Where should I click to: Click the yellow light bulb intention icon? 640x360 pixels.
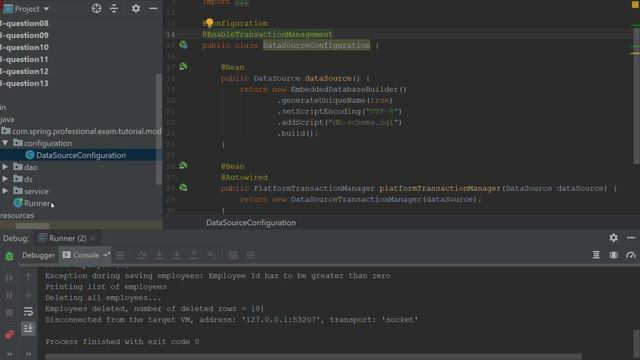(x=209, y=22)
